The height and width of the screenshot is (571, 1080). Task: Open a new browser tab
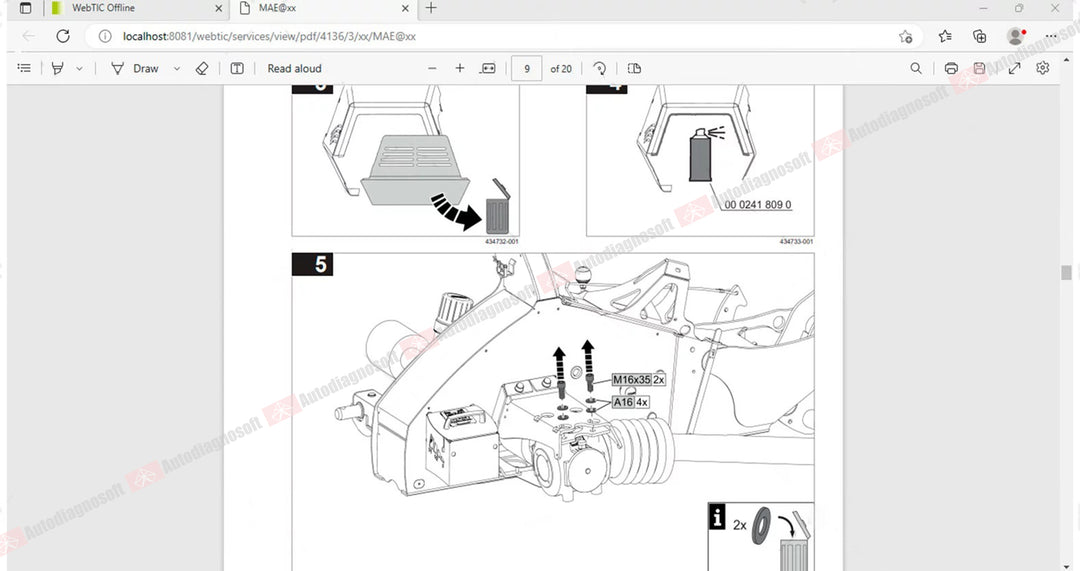(x=431, y=8)
